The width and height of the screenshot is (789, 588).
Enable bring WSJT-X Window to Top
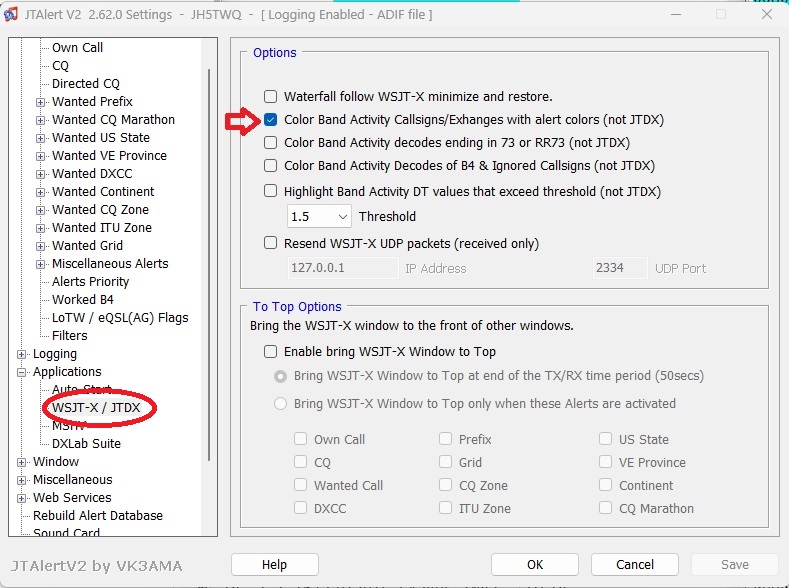271,351
